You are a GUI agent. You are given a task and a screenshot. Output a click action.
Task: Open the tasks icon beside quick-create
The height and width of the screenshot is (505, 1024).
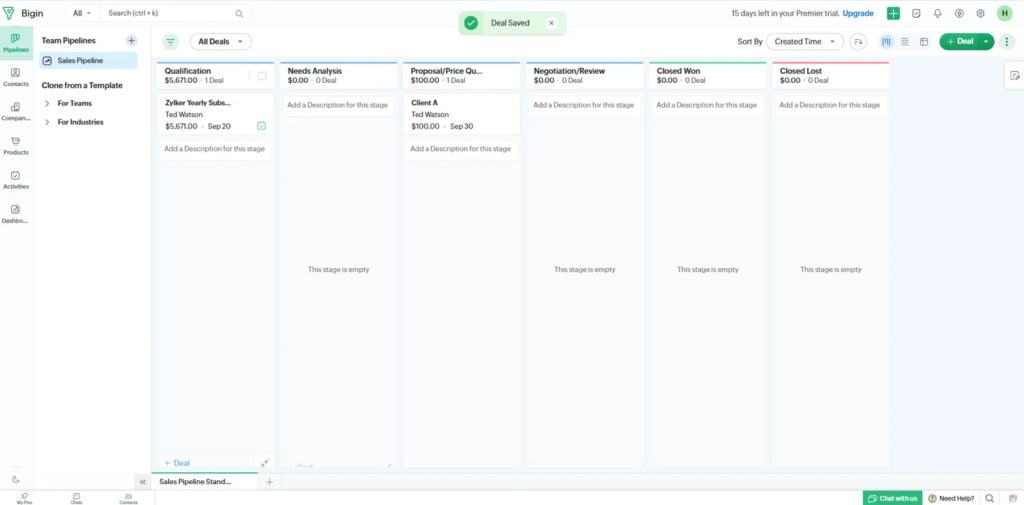pyautogui.click(x=916, y=13)
